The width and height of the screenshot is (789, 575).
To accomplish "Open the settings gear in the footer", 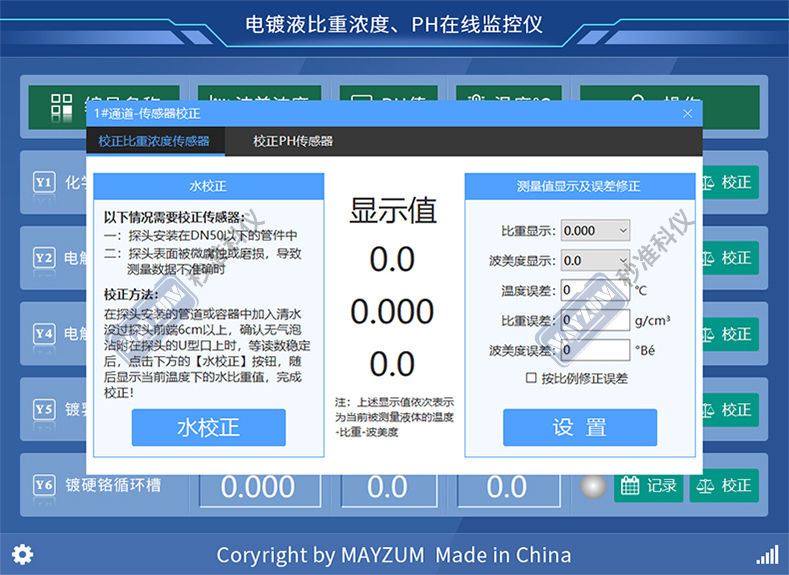I will tap(22, 554).
